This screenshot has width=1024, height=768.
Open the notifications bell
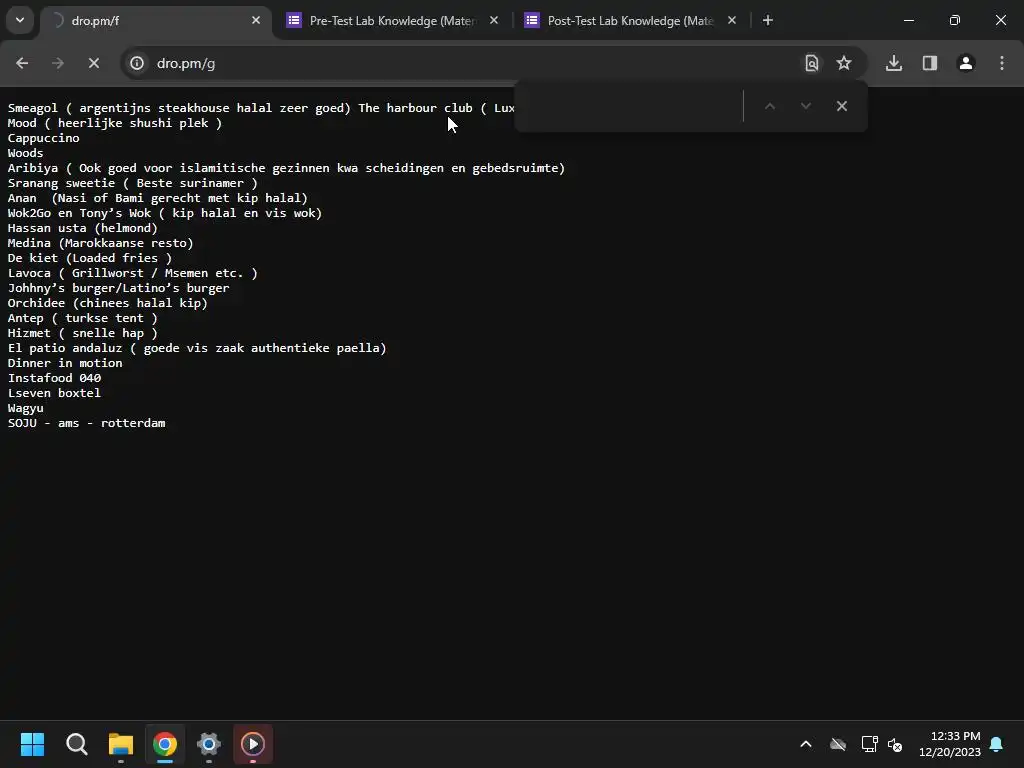pyautogui.click(x=997, y=744)
